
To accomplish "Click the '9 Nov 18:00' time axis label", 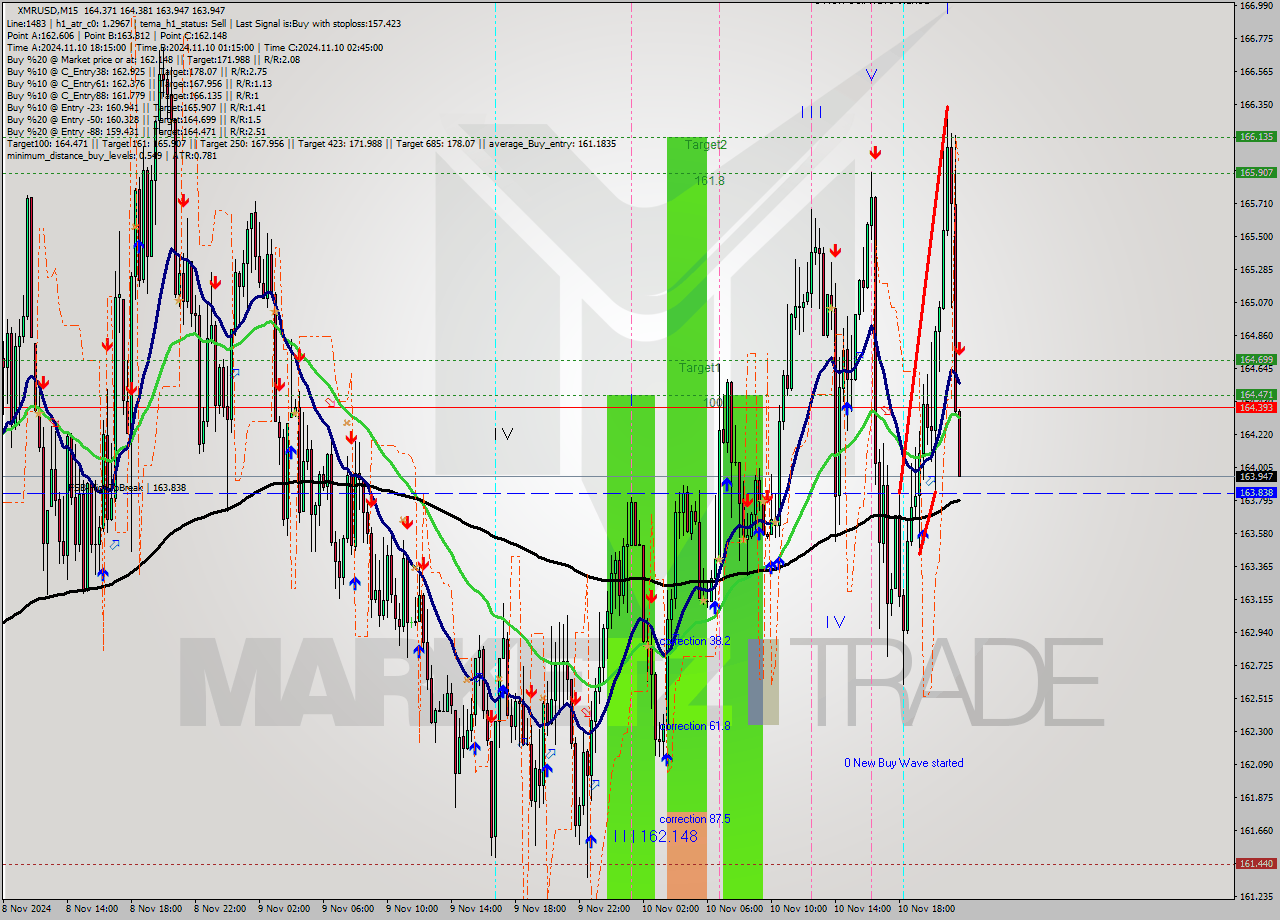I will coord(540,909).
